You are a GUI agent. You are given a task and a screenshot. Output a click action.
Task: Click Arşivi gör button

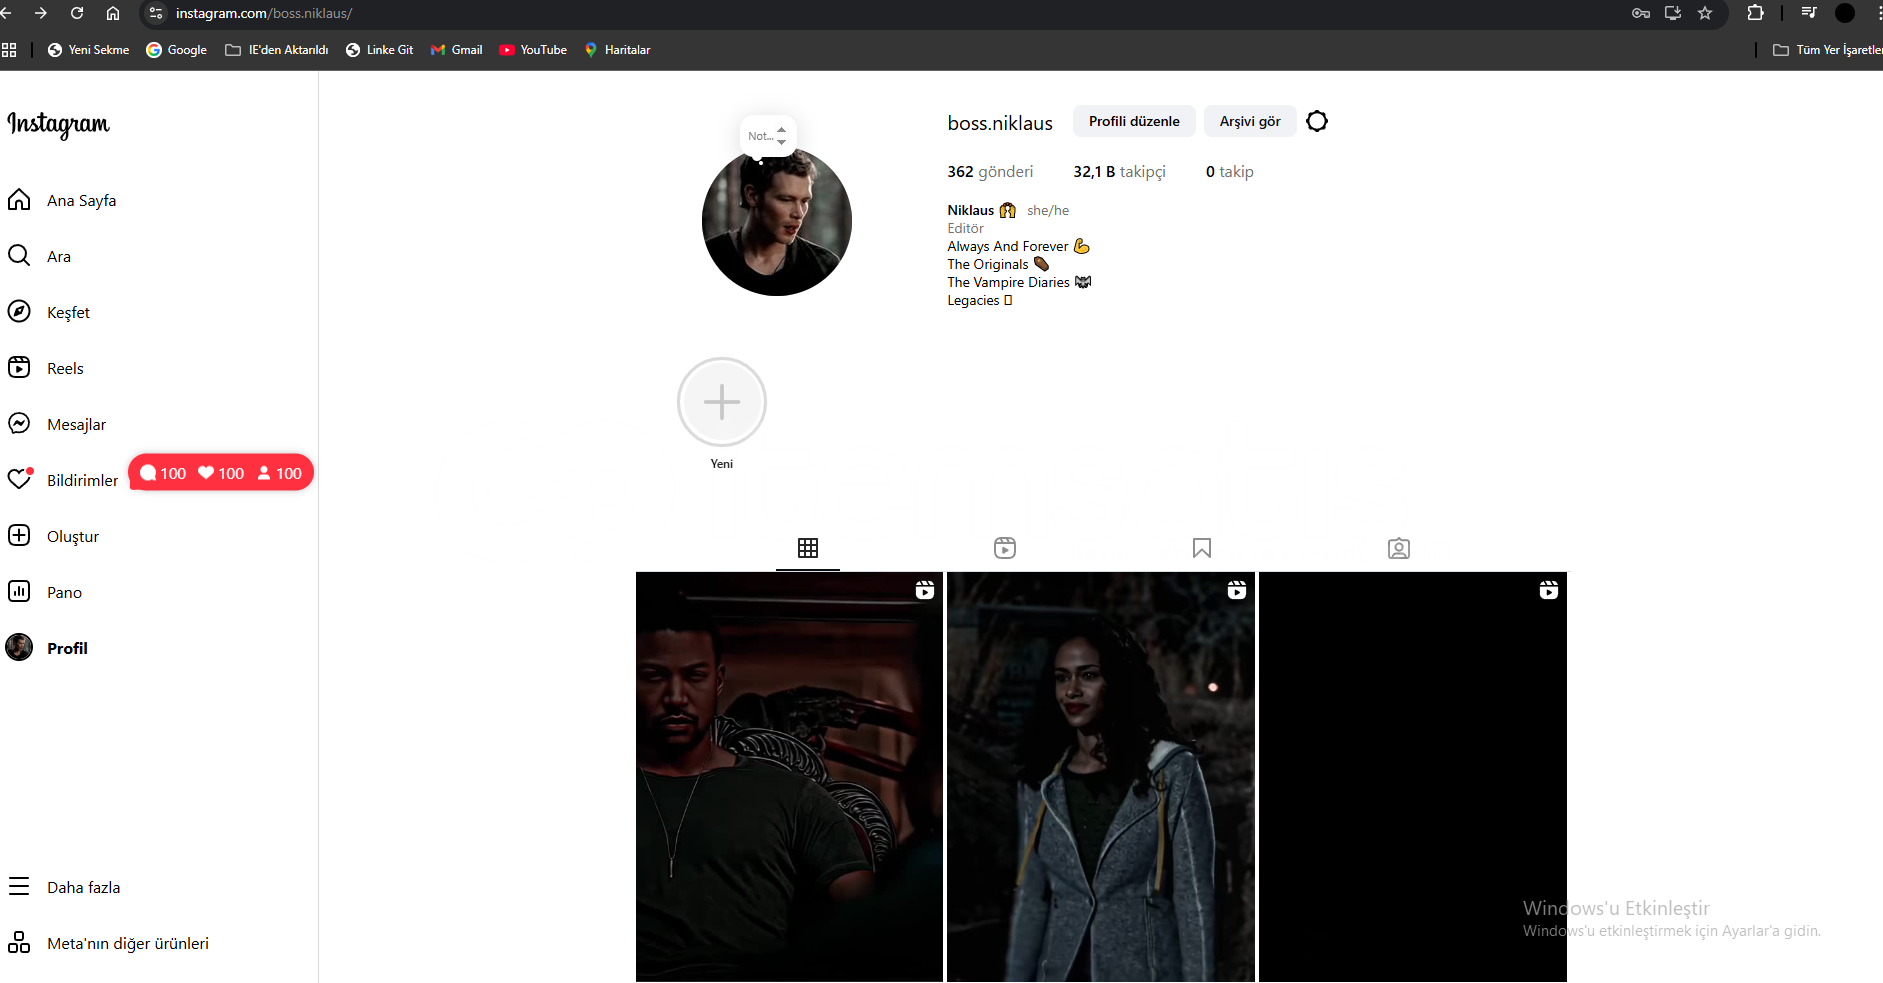1250,121
